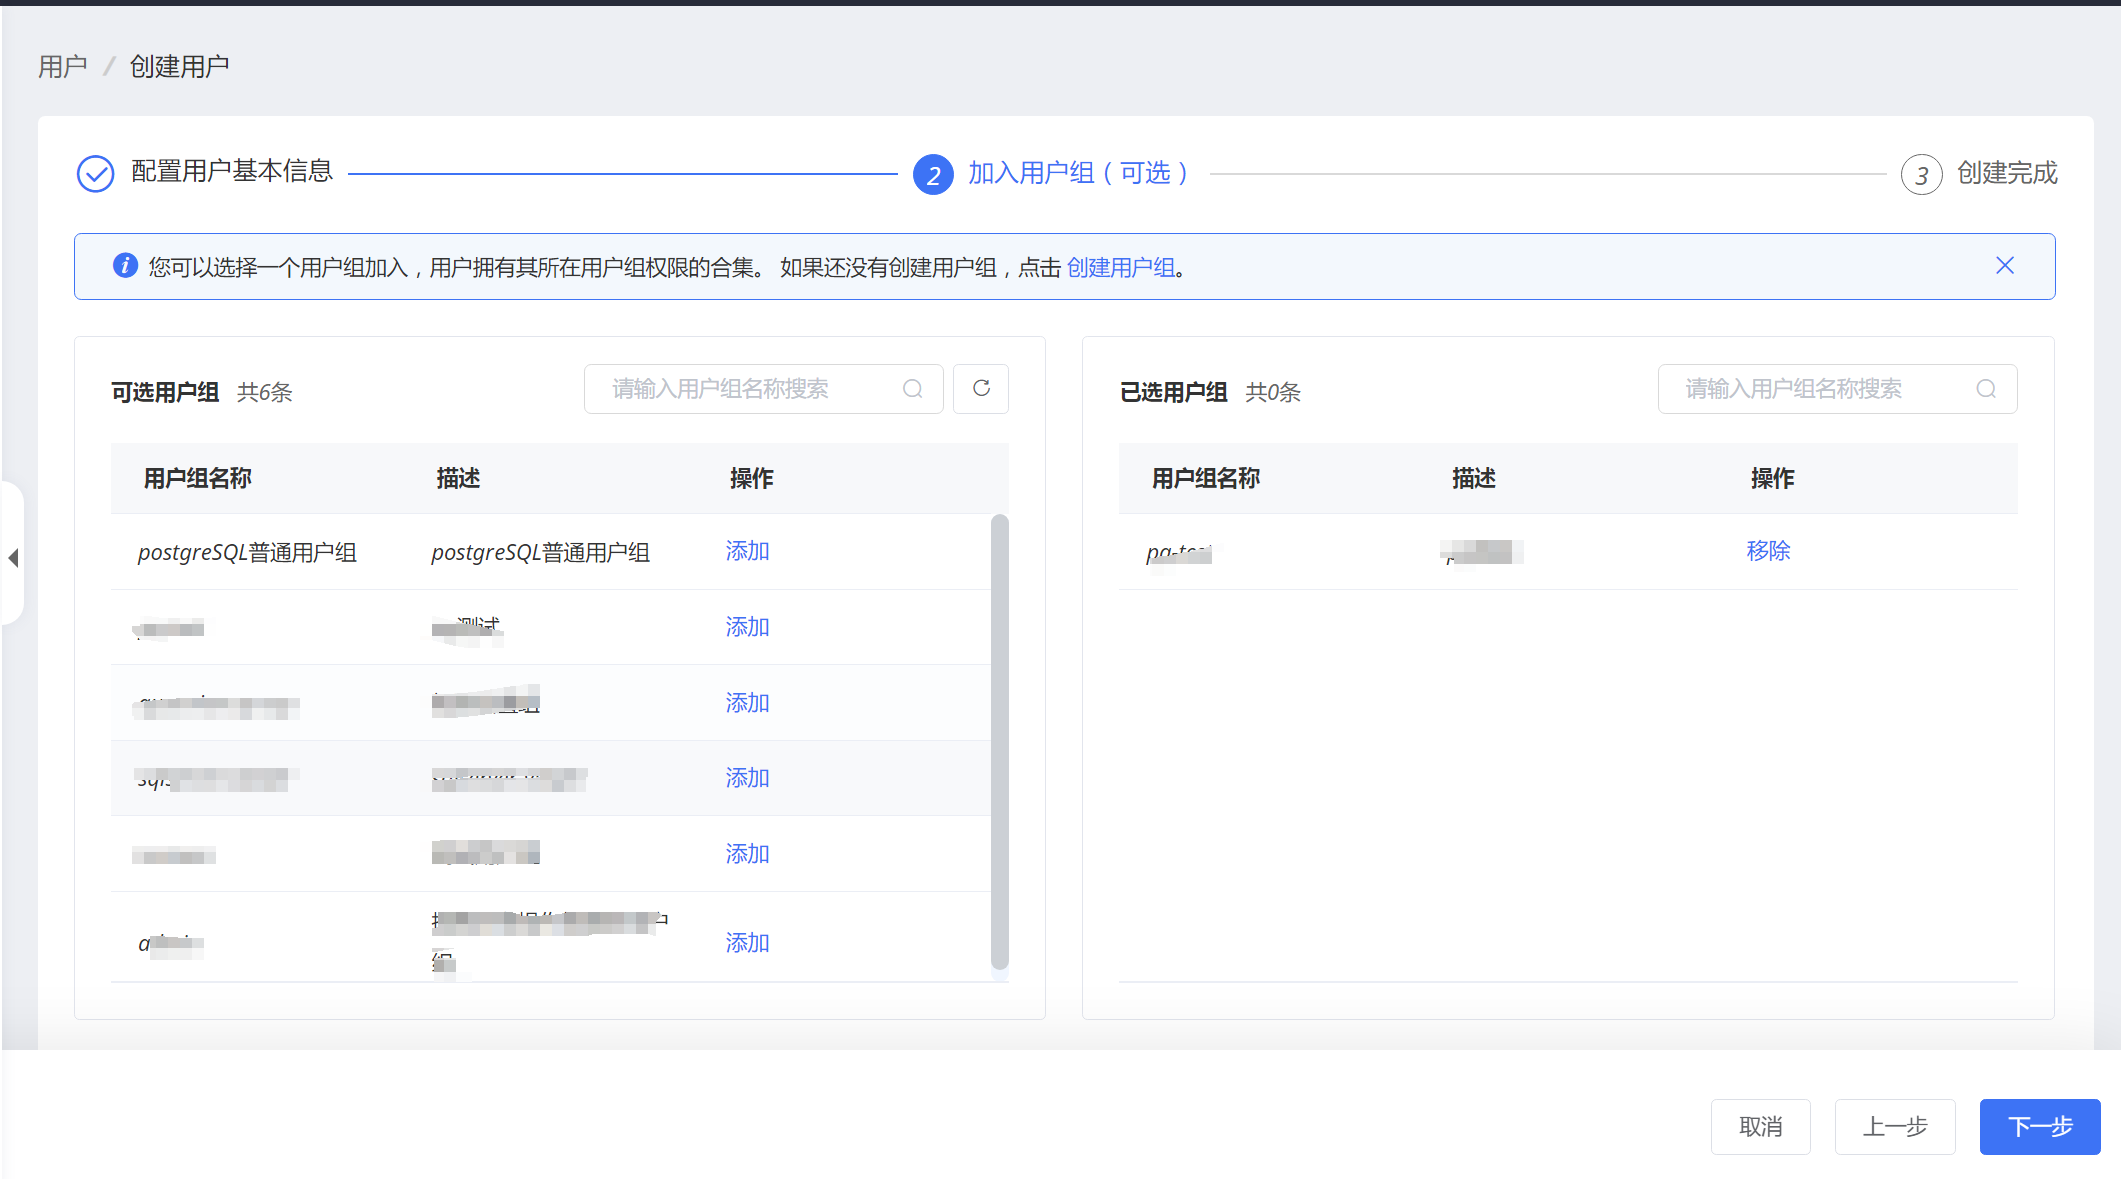The image size is (2121, 1179).
Task: Click the search icon in selected groups field
Action: tap(1986, 389)
